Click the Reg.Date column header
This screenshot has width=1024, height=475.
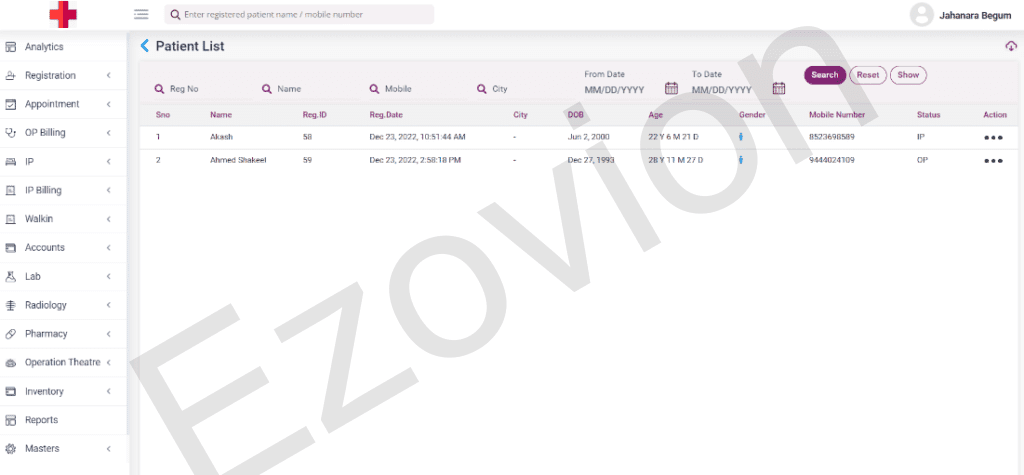(x=386, y=115)
